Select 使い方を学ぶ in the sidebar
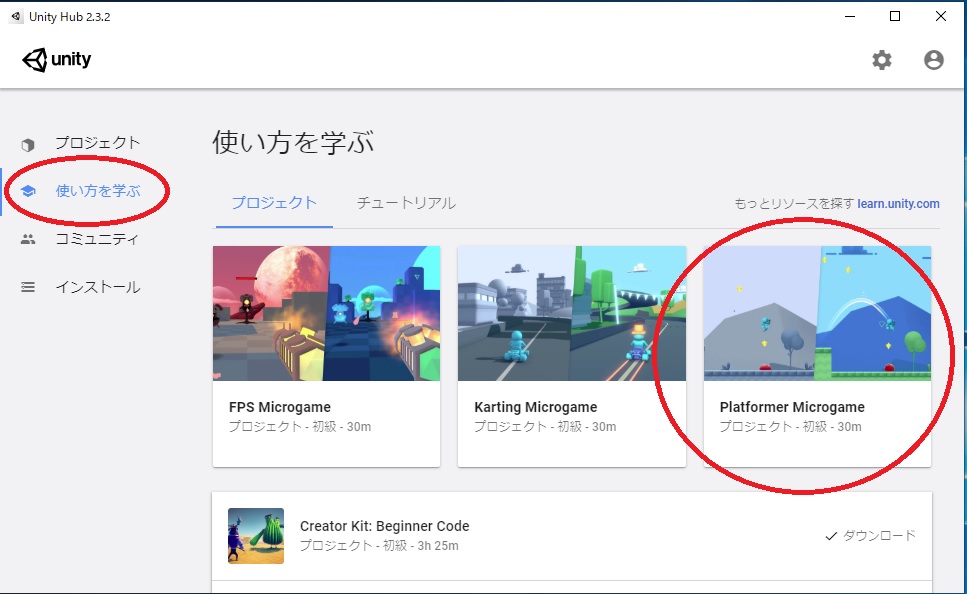This screenshot has width=967, height=594. pos(98,191)
